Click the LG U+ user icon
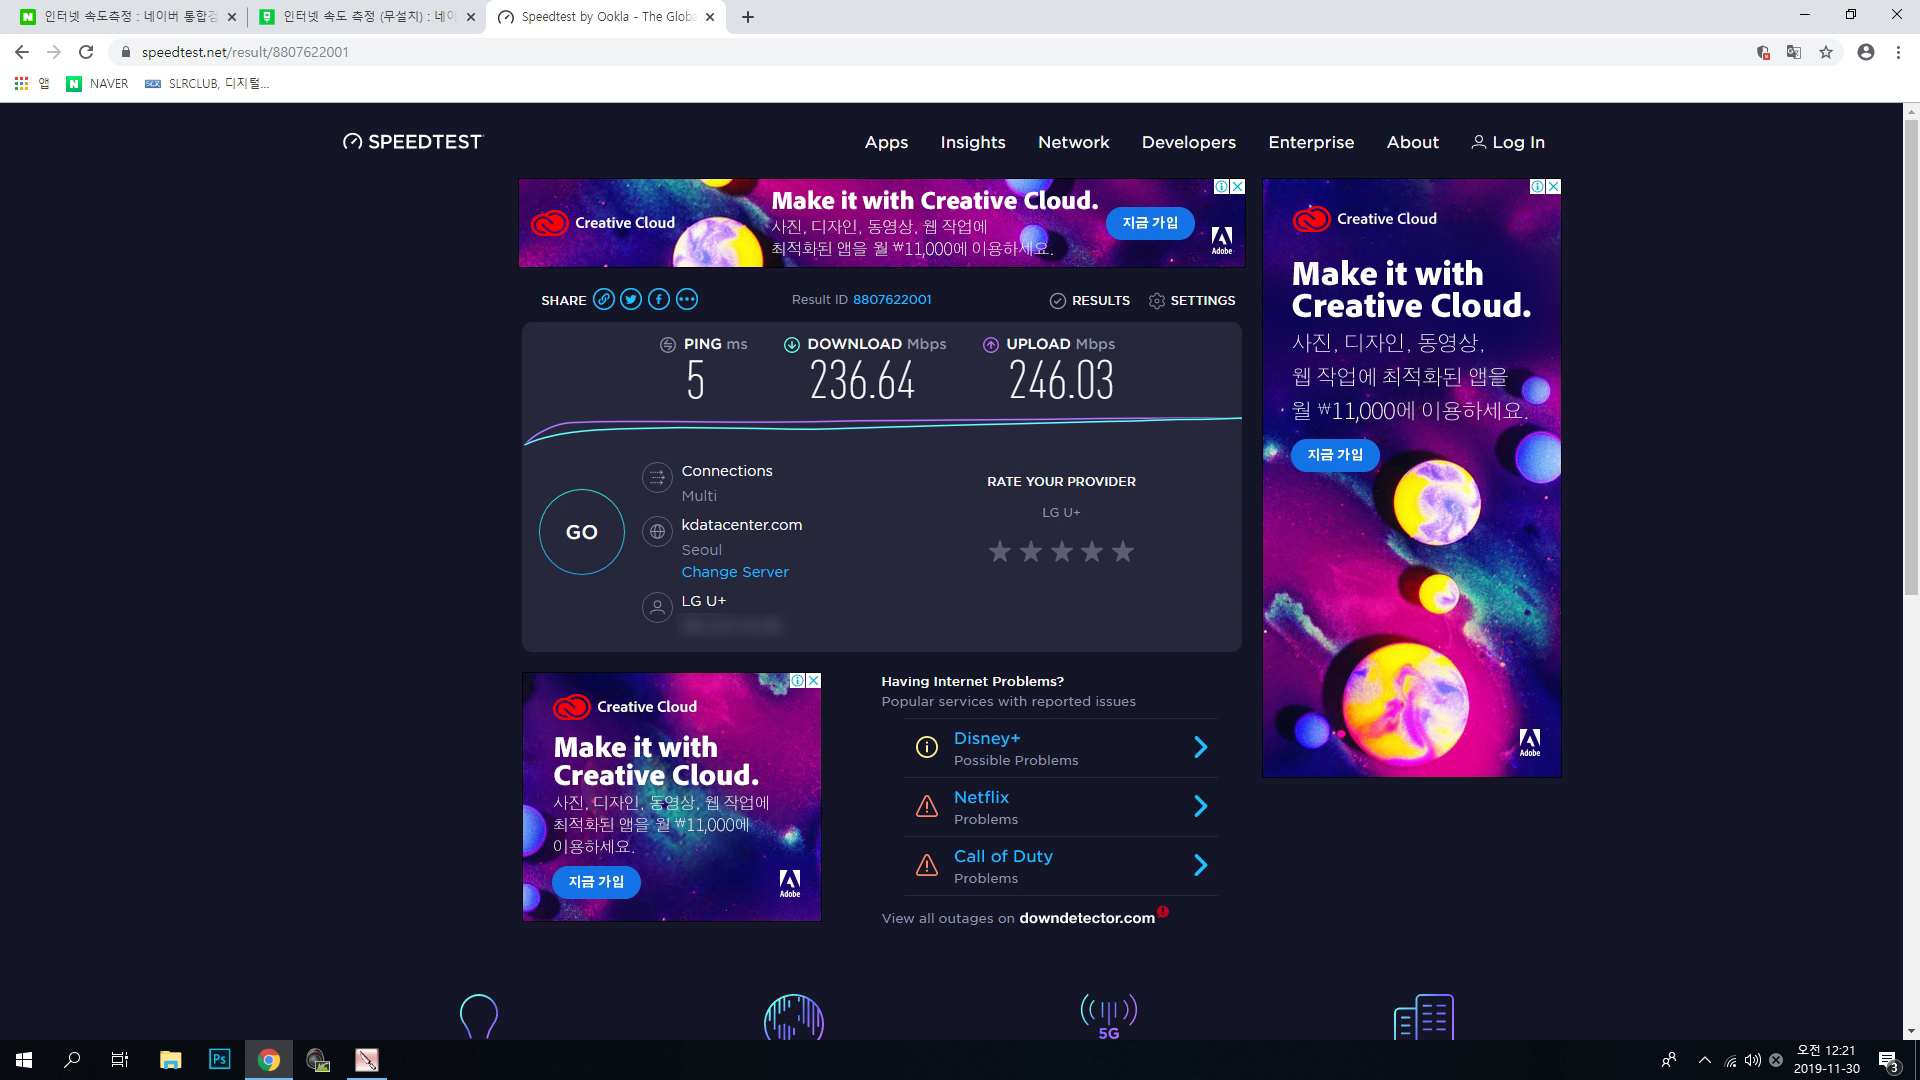The height and width of the screenshot is (1080, 1920). click(x=657, y=607)
